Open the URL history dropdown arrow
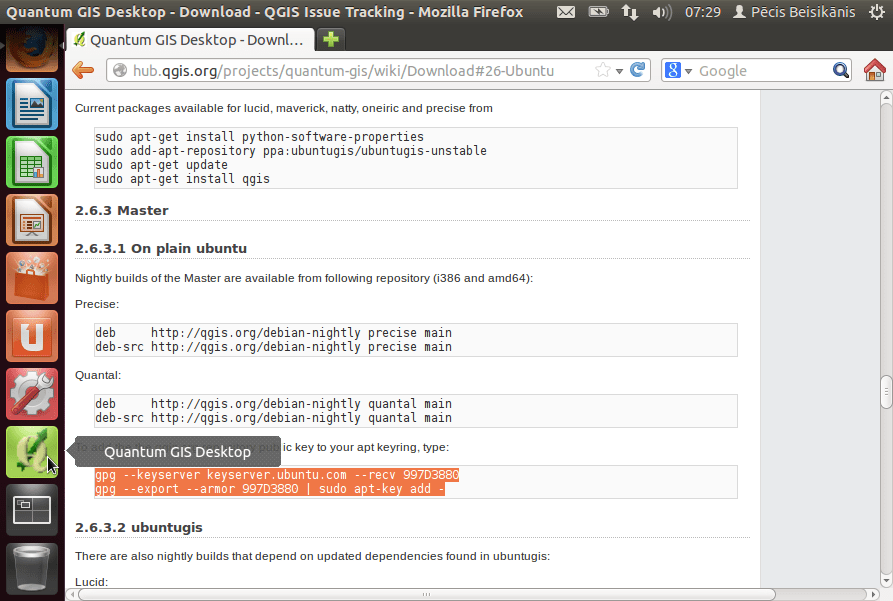The width and height of the screenshot is (893, 601). click(x=619, y=71)
